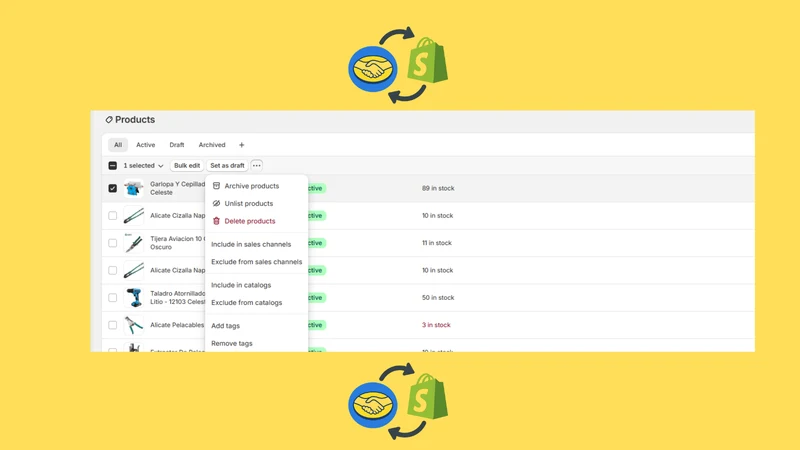Select Exclude from catalogs
Screen dimensions: 800x450
coord(246,303)
